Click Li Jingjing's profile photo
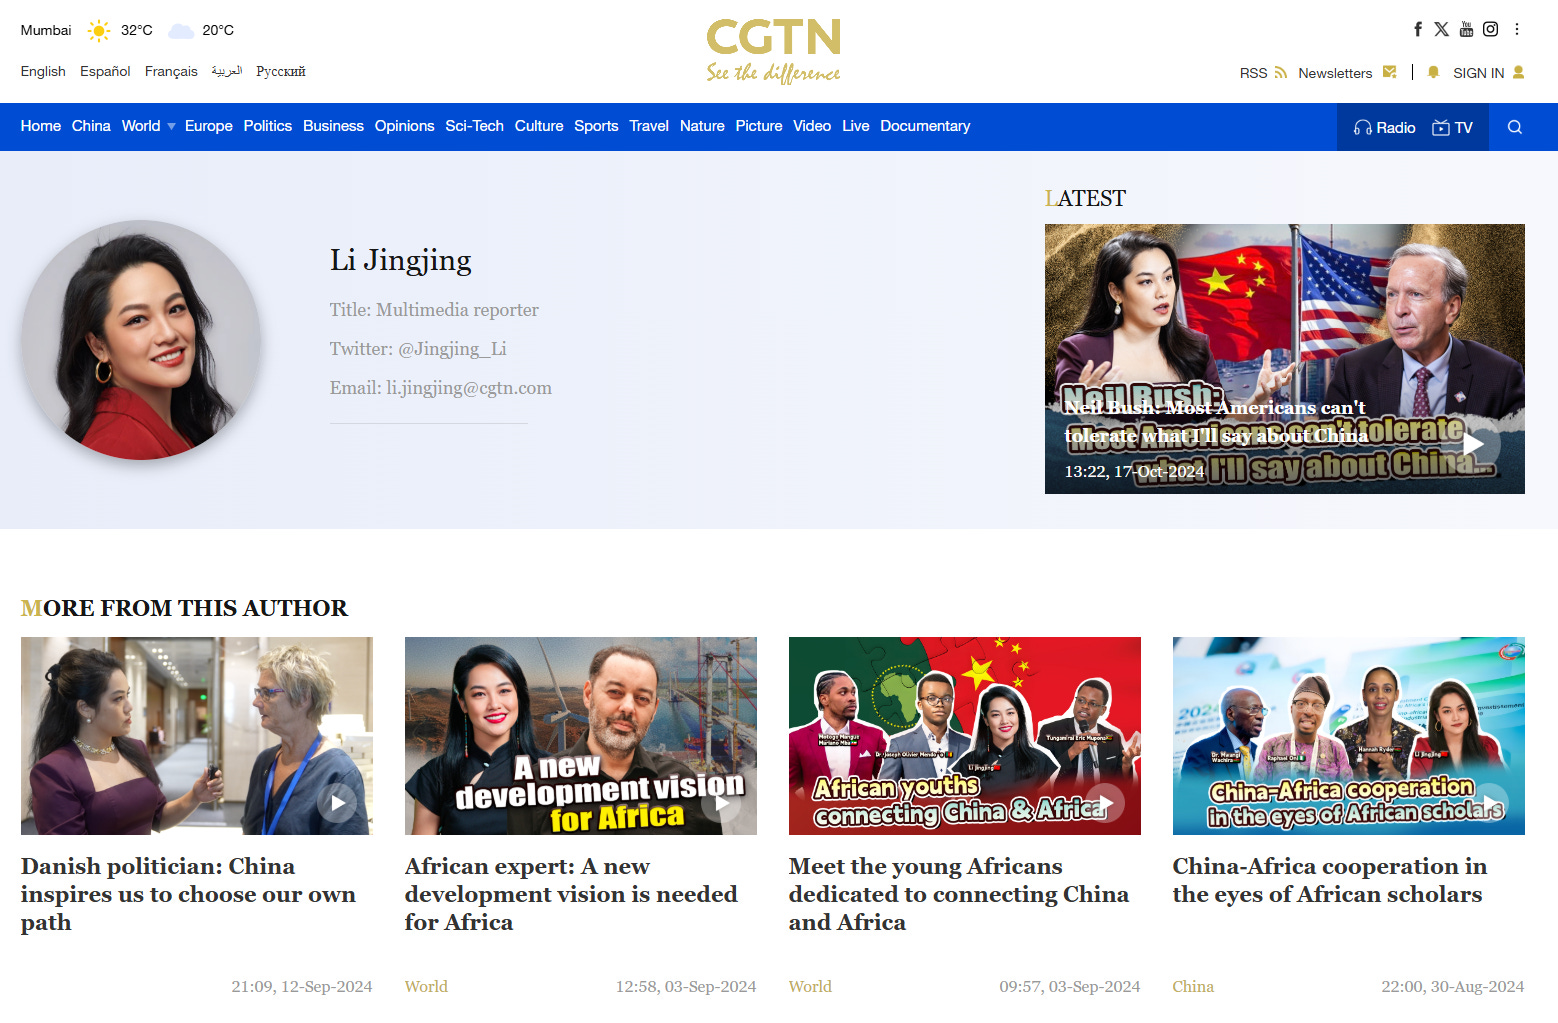 (x=141, y=340)
